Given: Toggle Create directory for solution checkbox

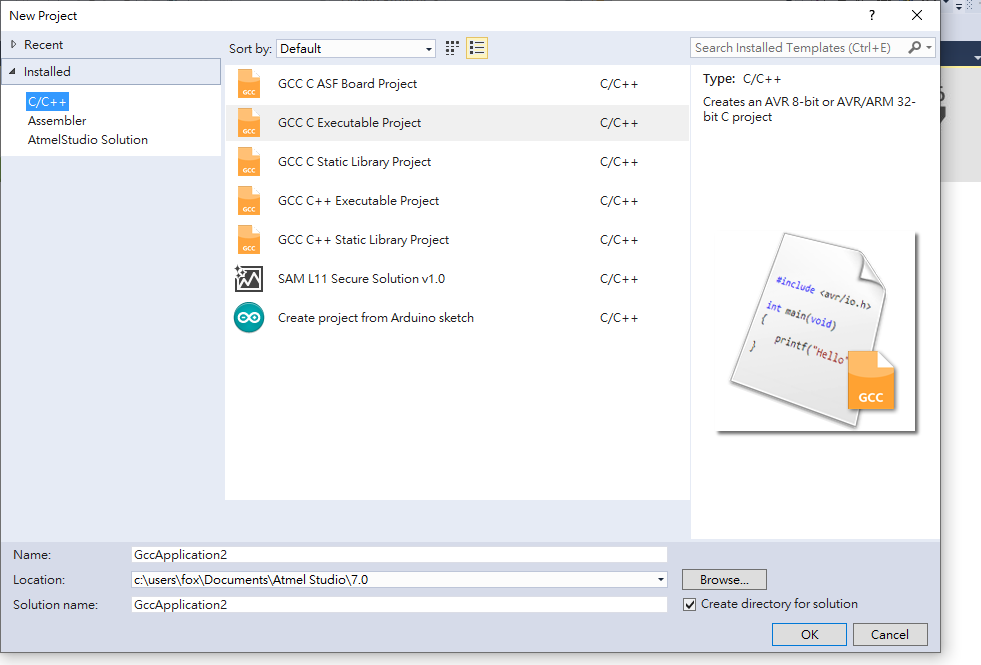Looking at the screenshot, I should click(x=689, y=604).
